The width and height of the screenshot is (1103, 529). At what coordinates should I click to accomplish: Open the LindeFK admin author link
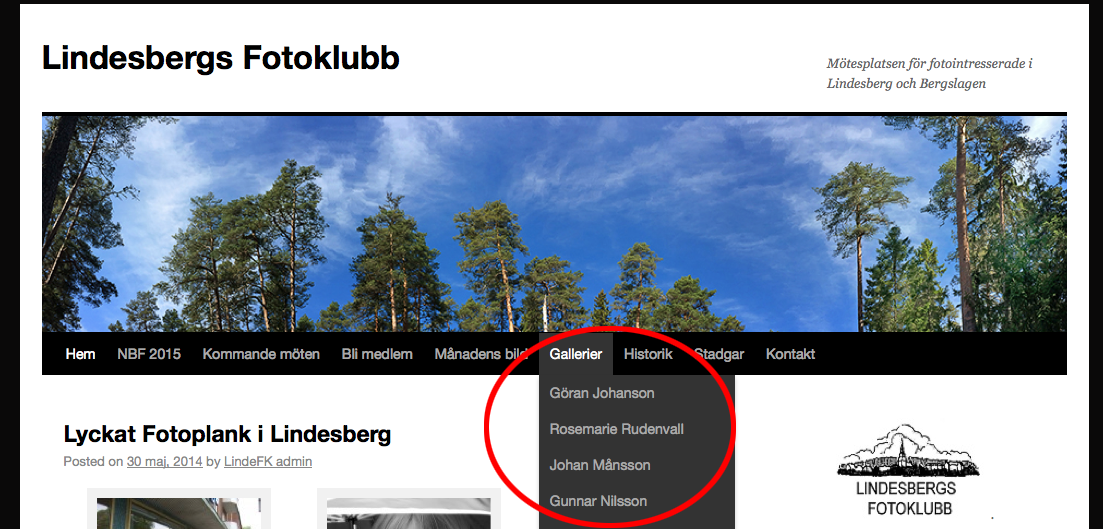point(268,461)
